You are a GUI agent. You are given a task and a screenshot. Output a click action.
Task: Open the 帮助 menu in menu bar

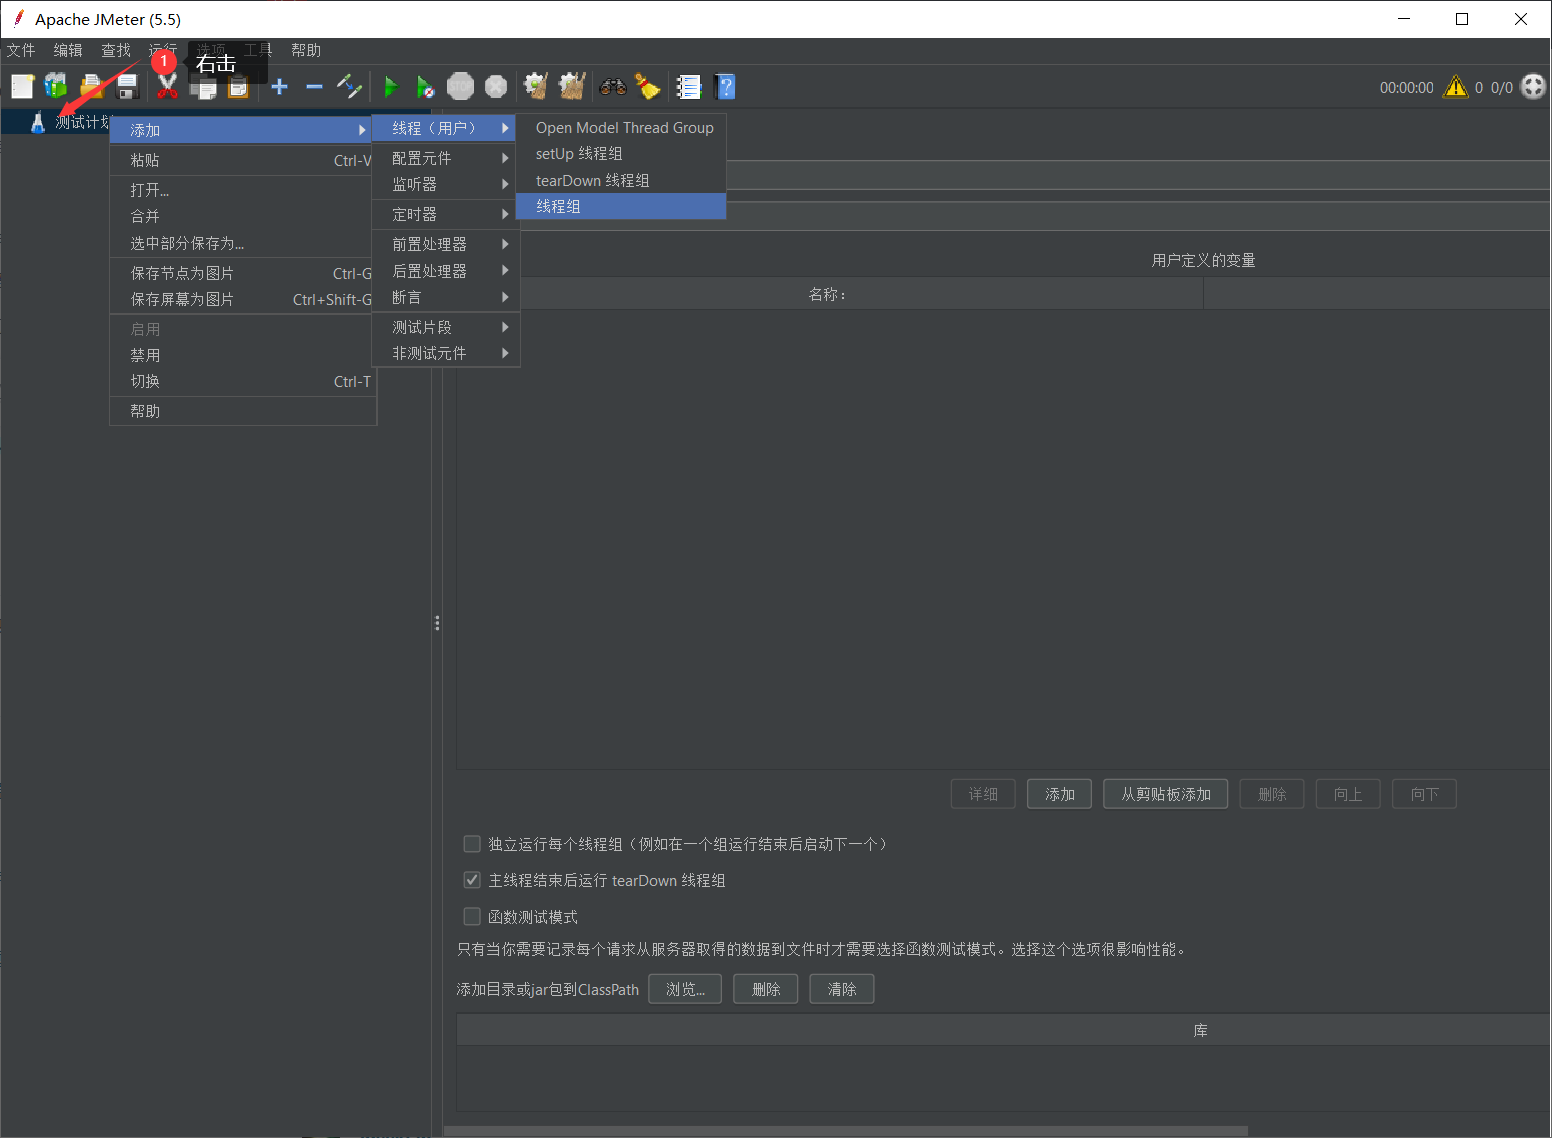point(306,50)
